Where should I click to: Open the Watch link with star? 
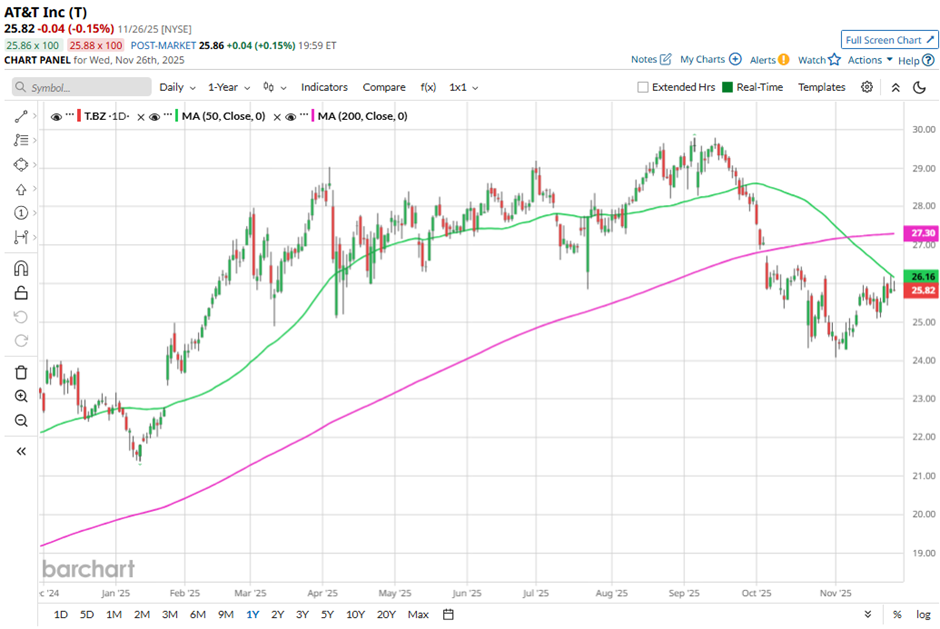click(819, 60)
